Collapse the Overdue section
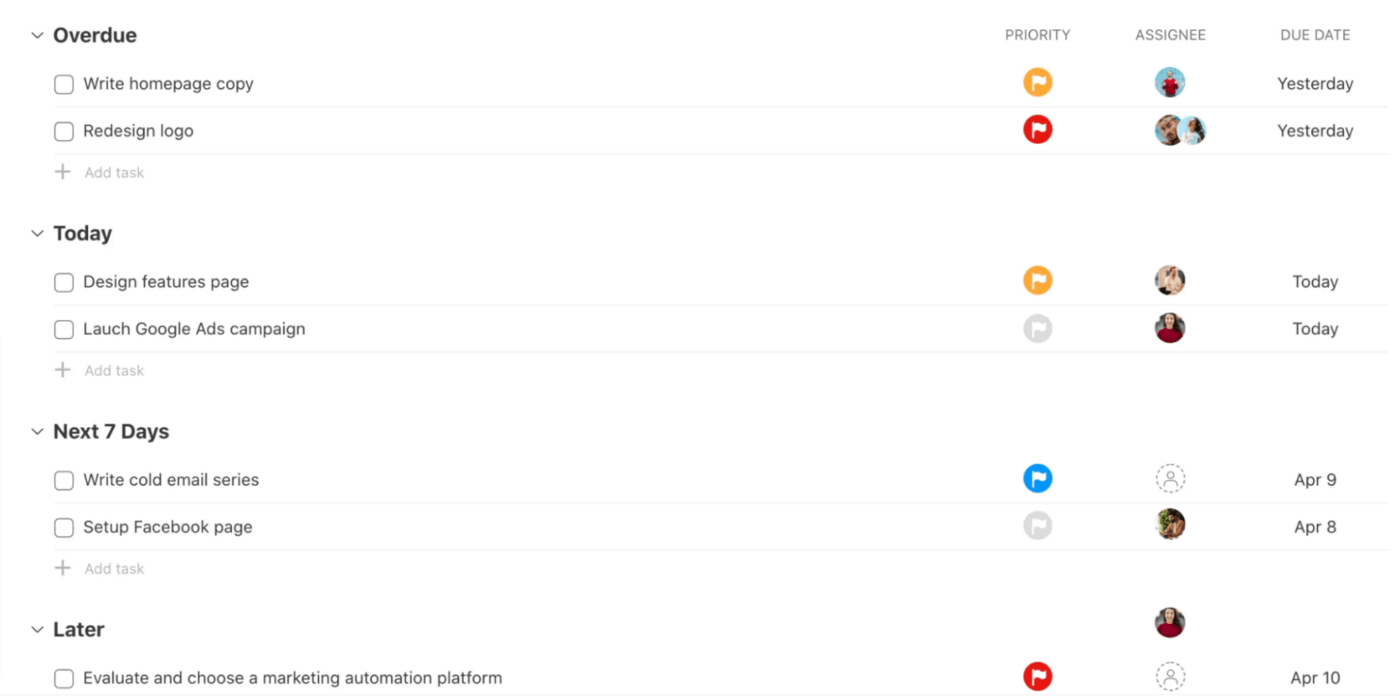Screen dimensions: 1400x696 coord(36,34)
